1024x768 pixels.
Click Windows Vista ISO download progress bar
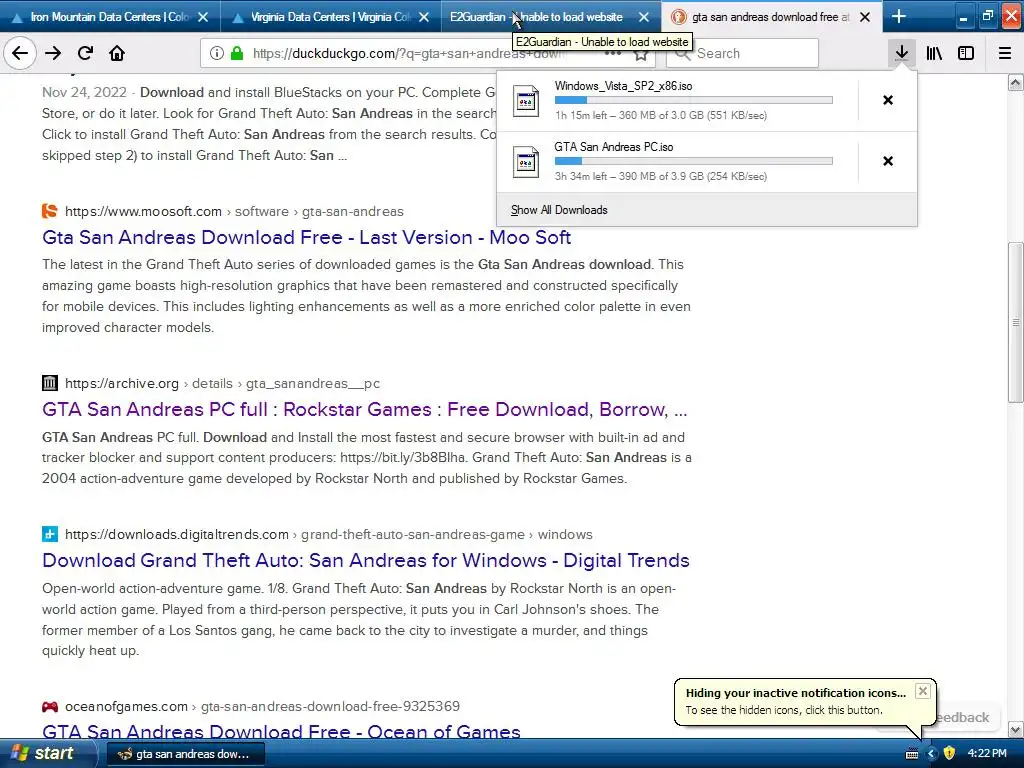click(x=694, y=100)
